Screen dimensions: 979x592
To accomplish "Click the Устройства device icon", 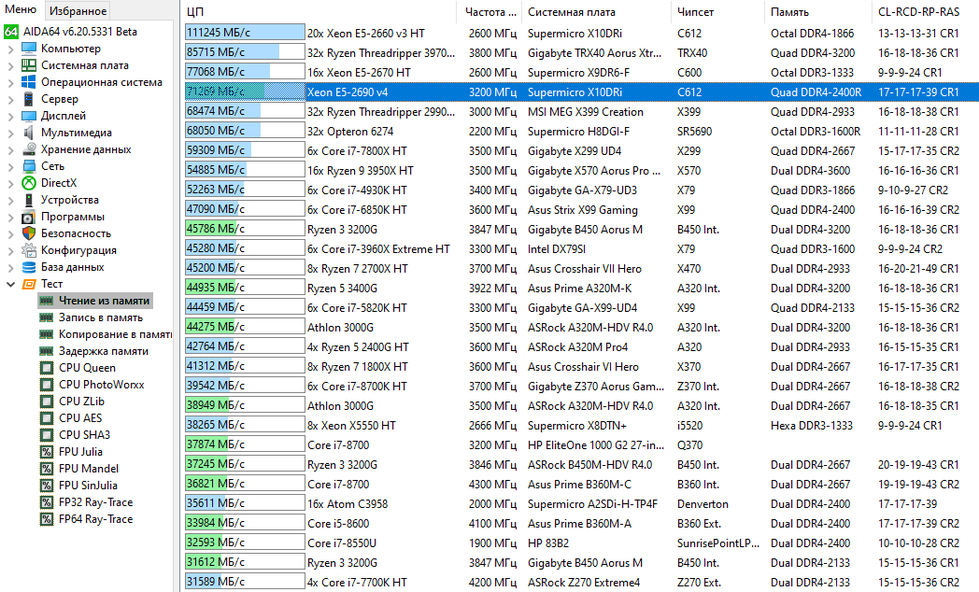I will point(29,200).
